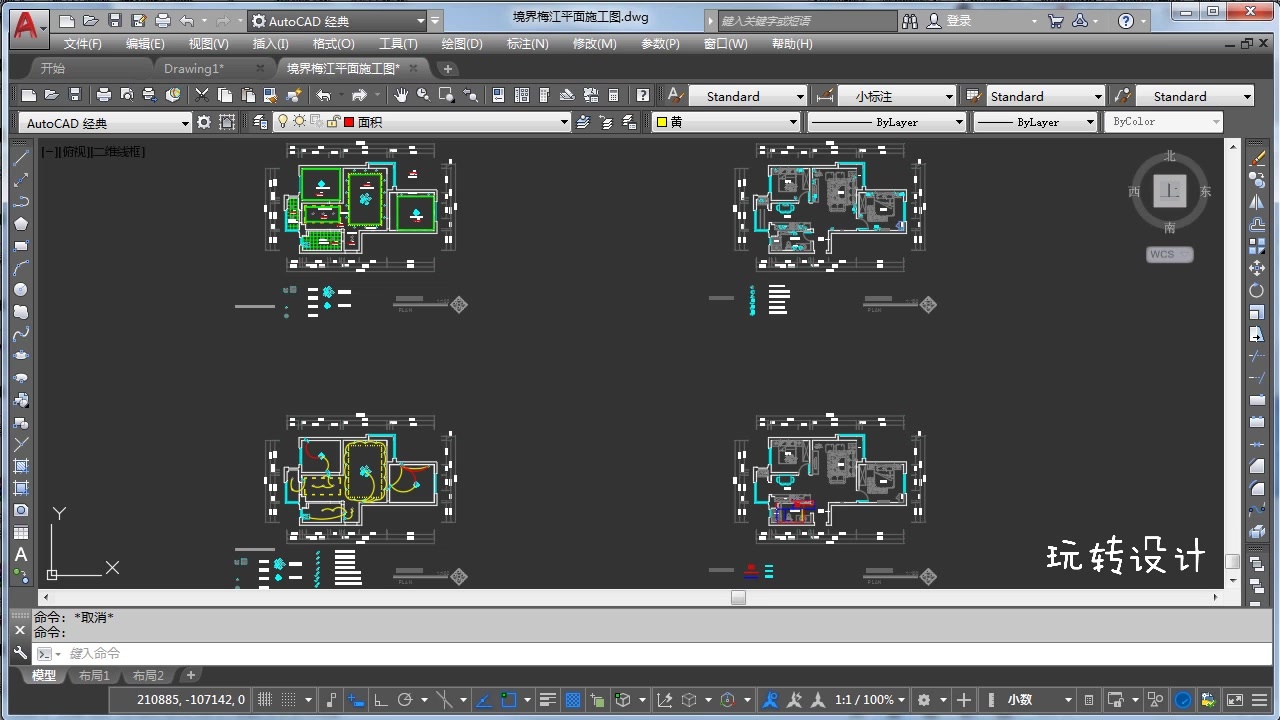This screenshot has width=1280, height=720.
Task: Switch to the 开始 tab
Action: [53, 68]
